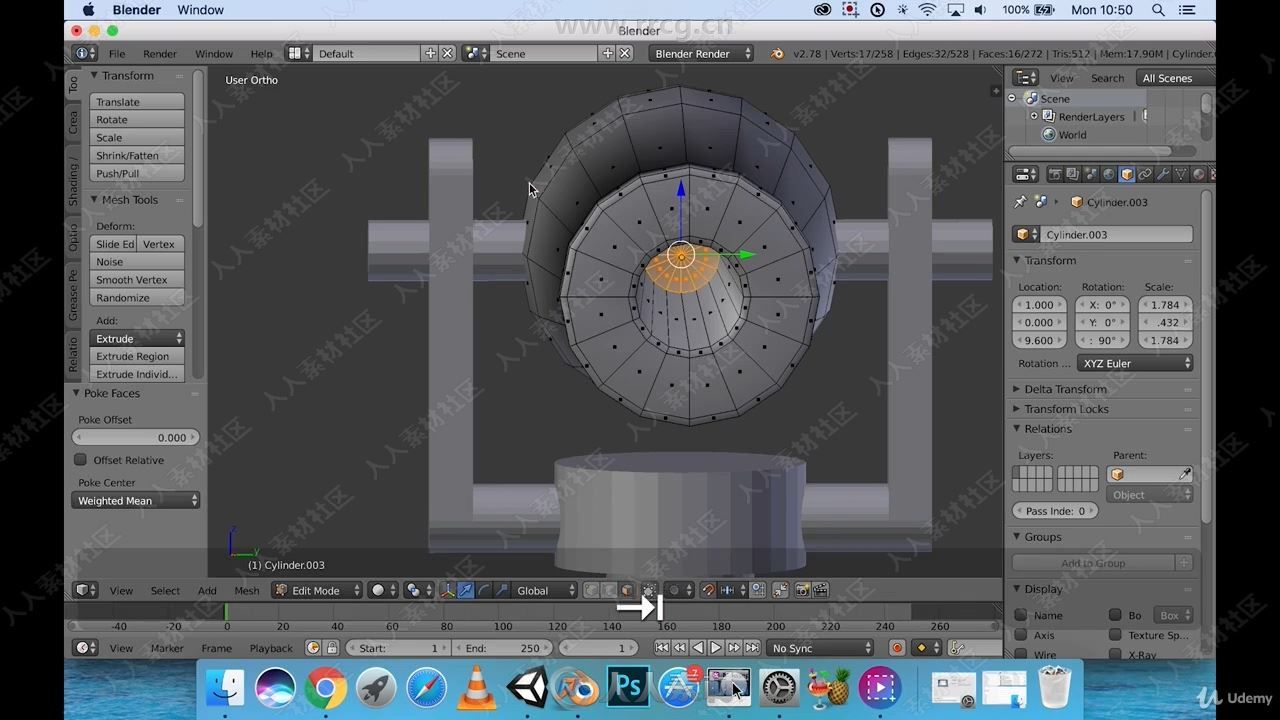1280x720 pixels.
Task: Launch Unity from the Dock
Action: pos(527,688)
